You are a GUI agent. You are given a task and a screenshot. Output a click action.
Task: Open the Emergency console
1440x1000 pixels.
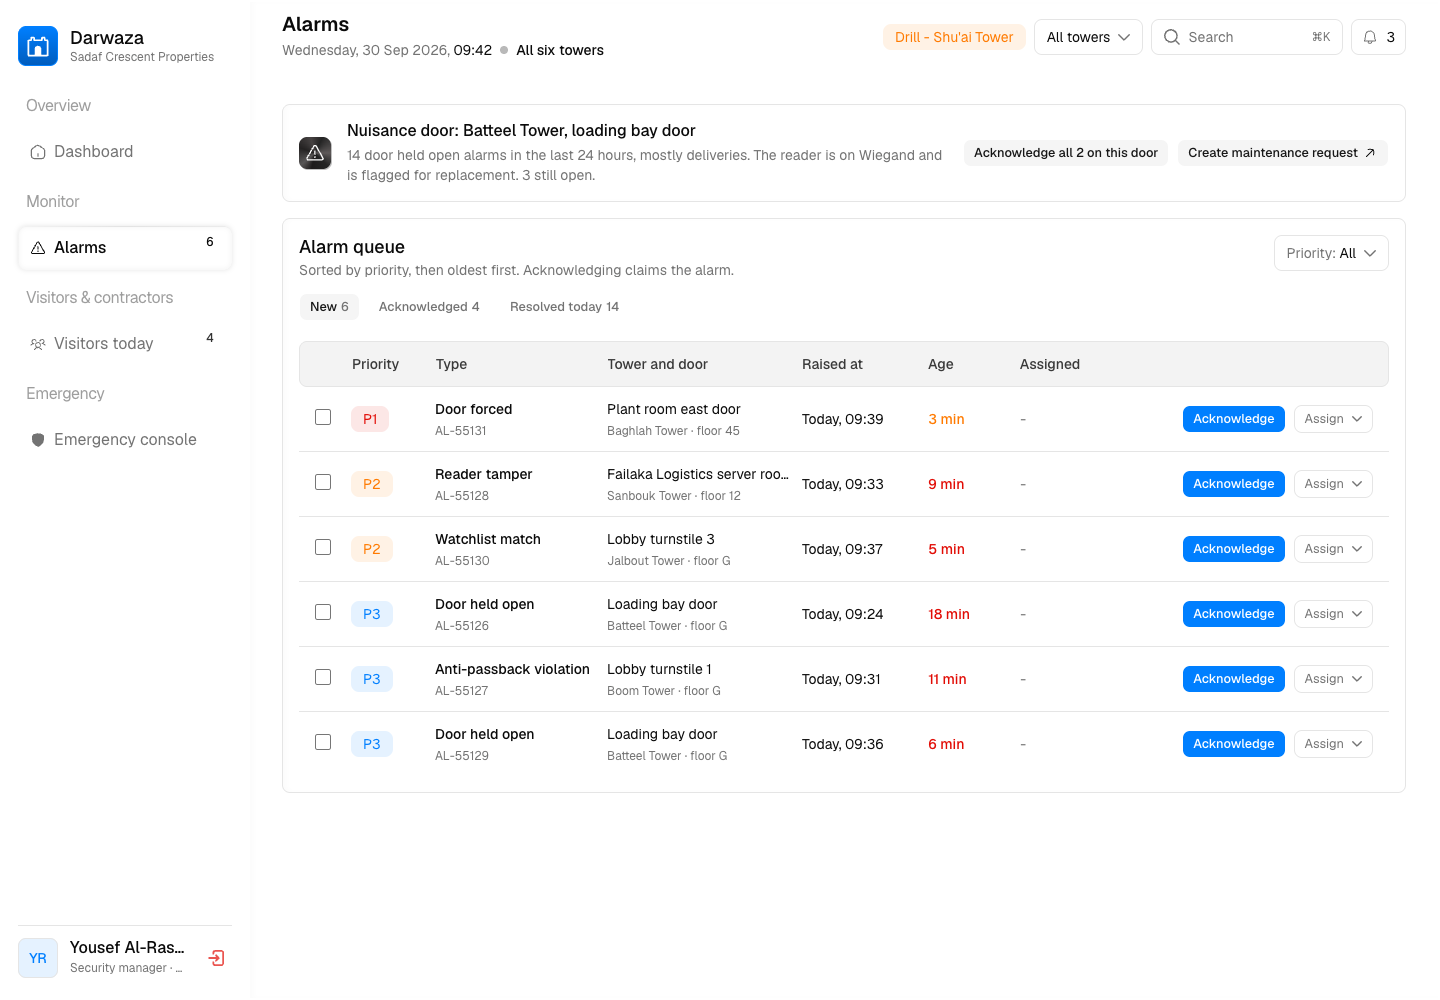(125, 440)
